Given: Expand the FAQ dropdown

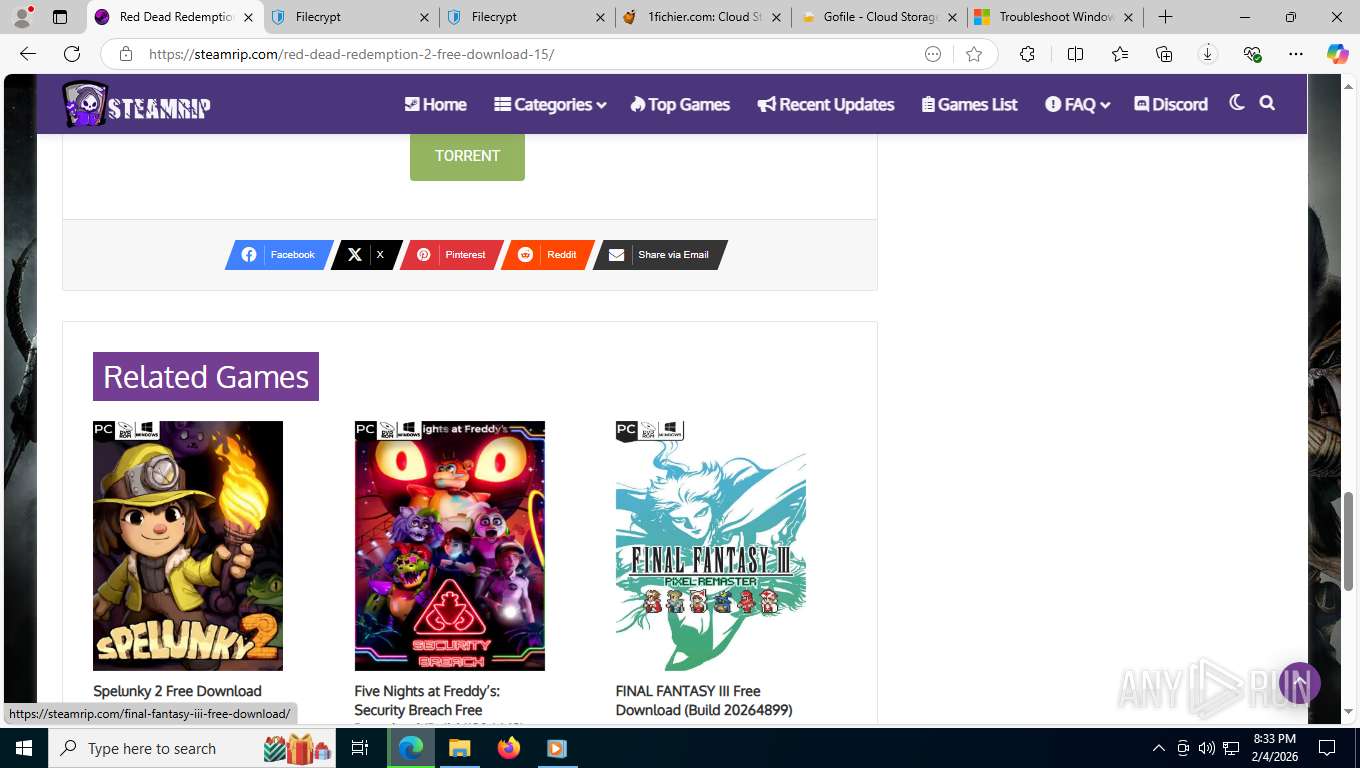Looking at the screenshot, I should coord(1078,104).
